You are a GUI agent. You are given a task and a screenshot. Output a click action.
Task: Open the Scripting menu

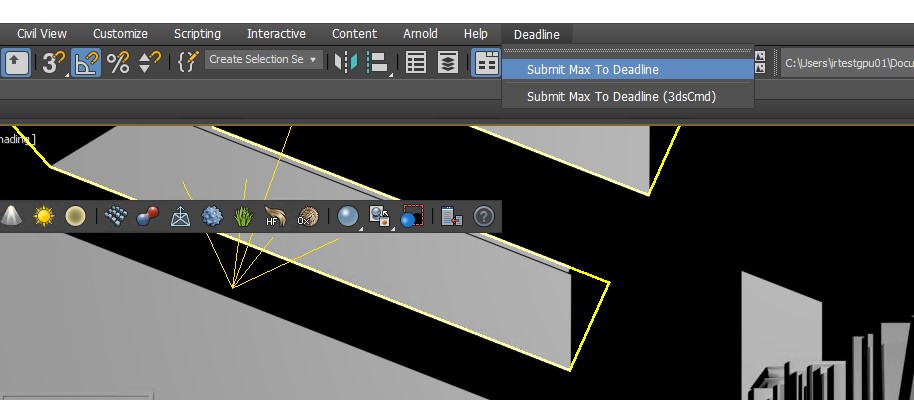coord(197,34)
